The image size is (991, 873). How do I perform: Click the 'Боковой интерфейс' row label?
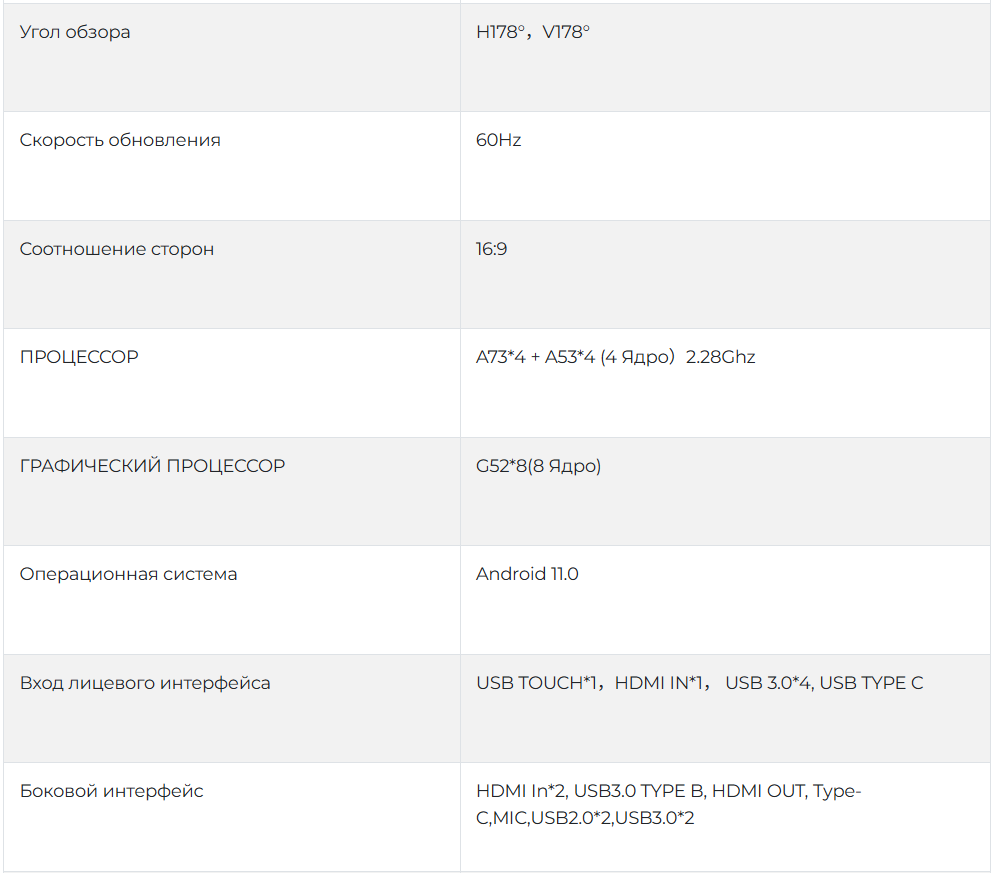tap(111, 791)
